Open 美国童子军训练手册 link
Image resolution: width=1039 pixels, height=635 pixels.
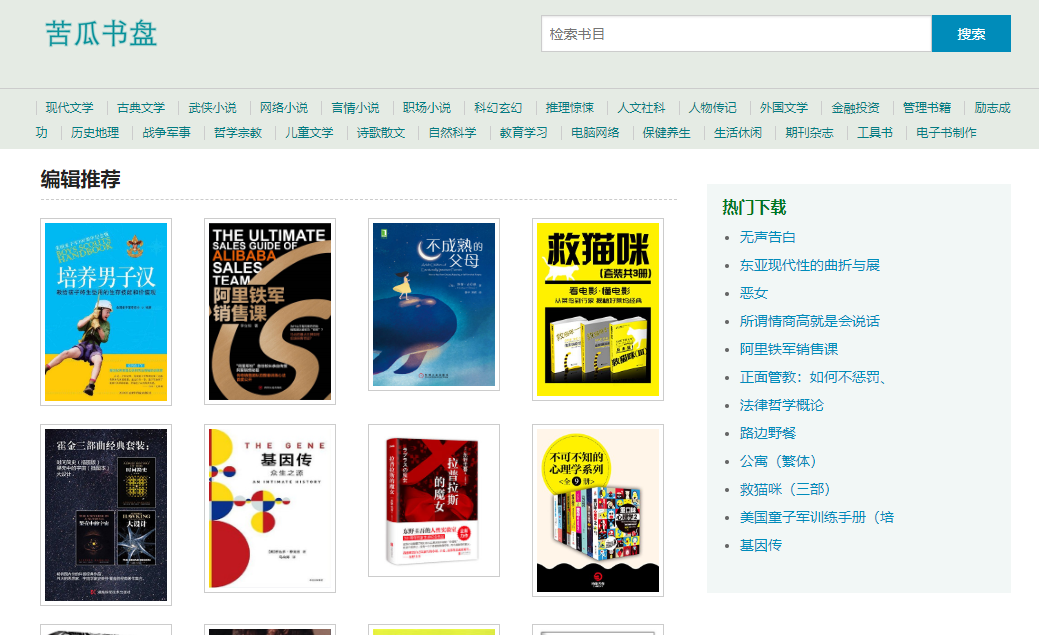point(817,517)
